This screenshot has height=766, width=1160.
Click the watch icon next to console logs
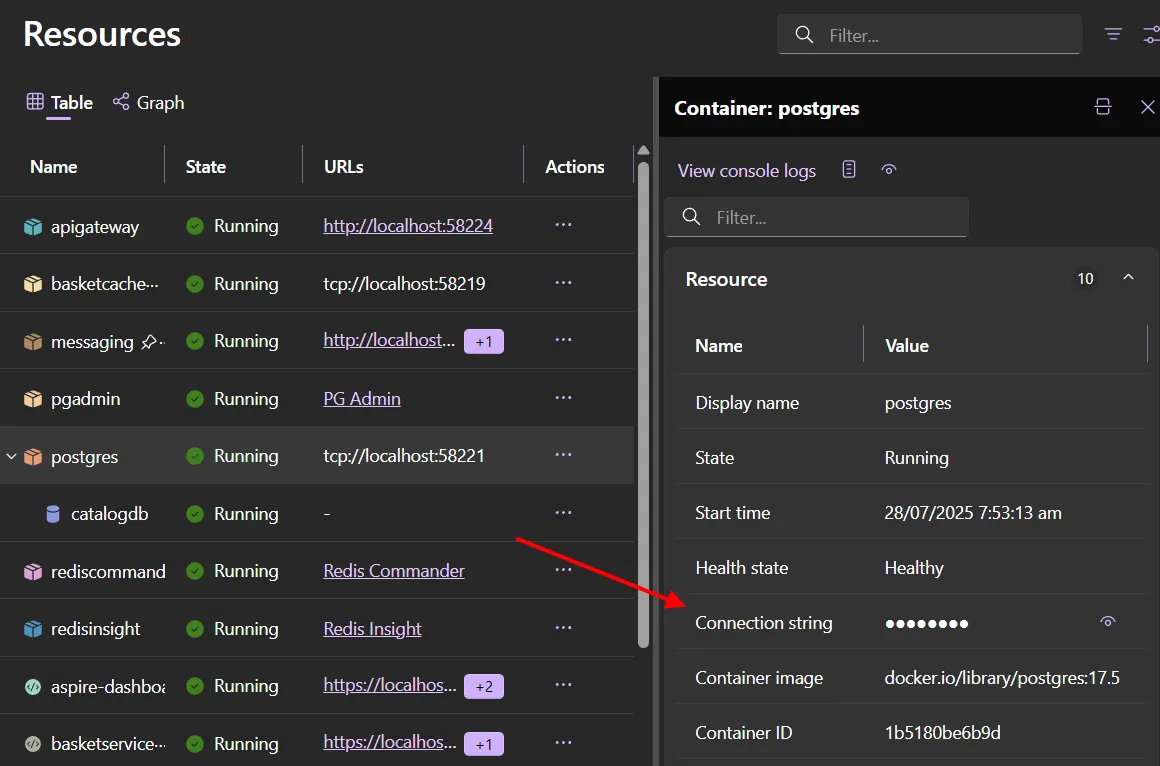888,170
